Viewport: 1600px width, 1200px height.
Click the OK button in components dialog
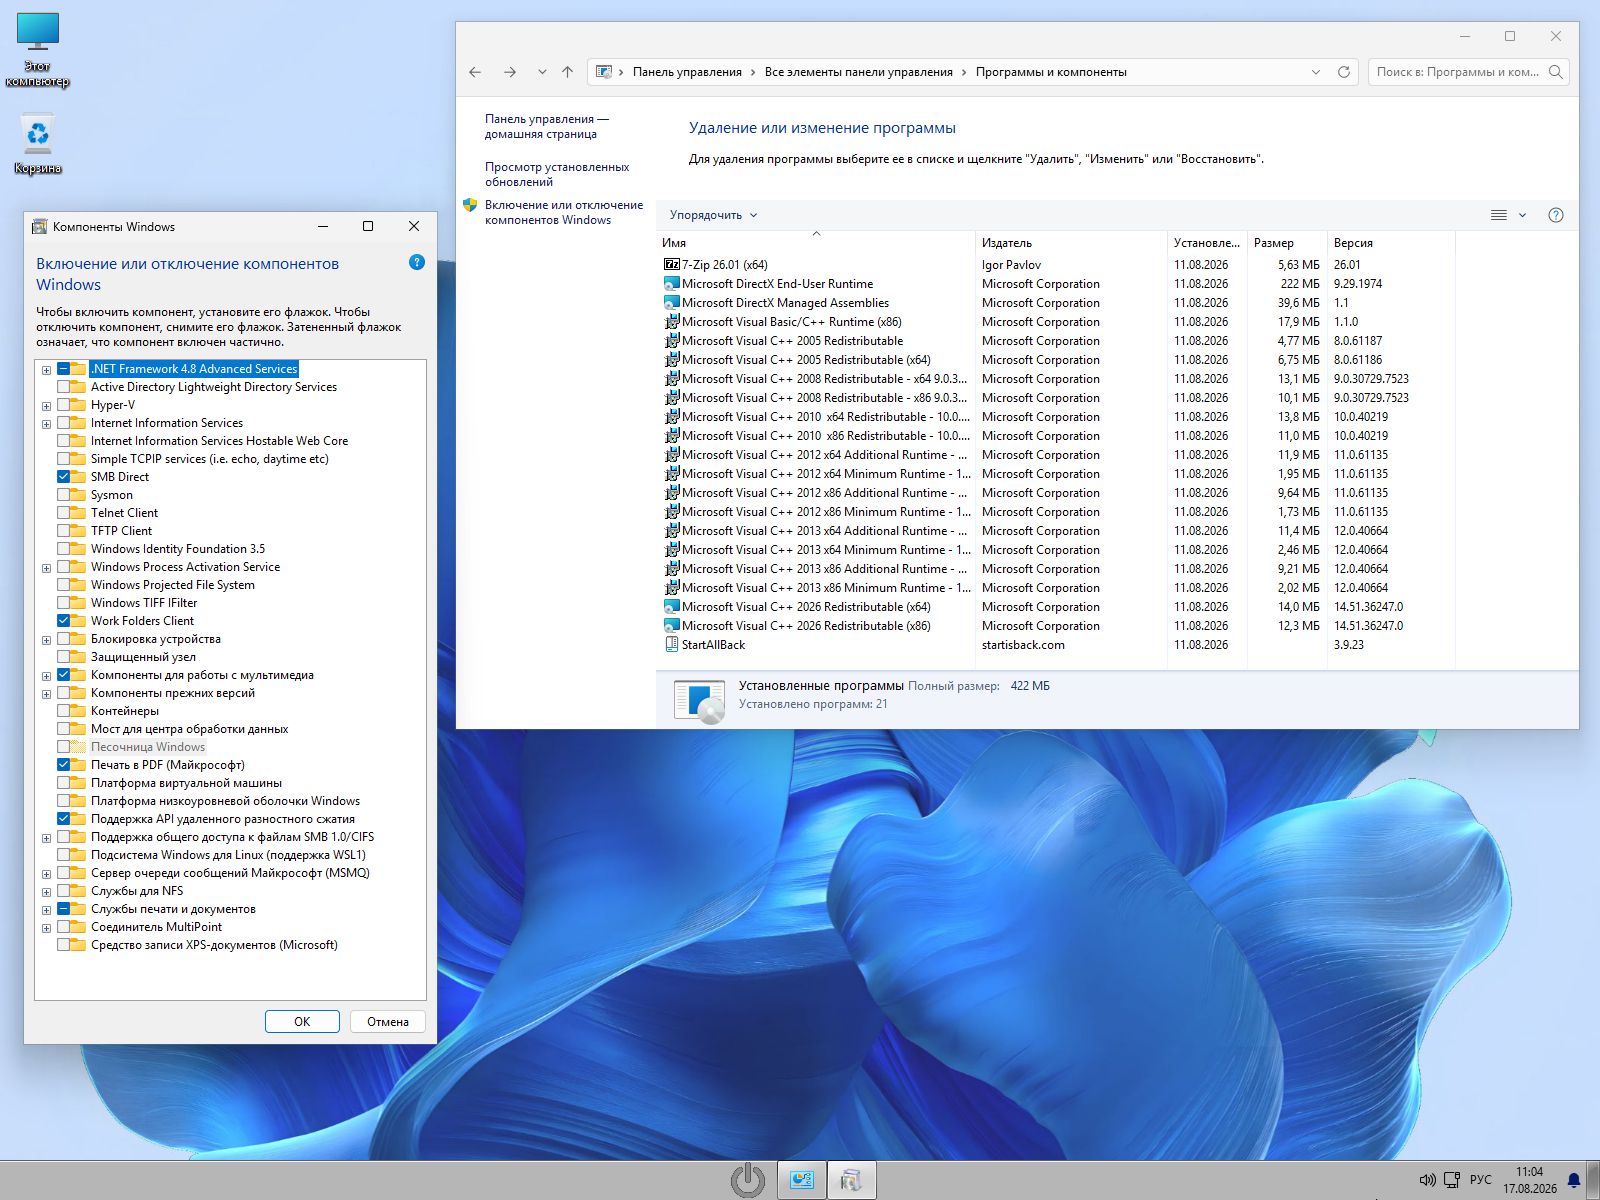pos(302,1022)
